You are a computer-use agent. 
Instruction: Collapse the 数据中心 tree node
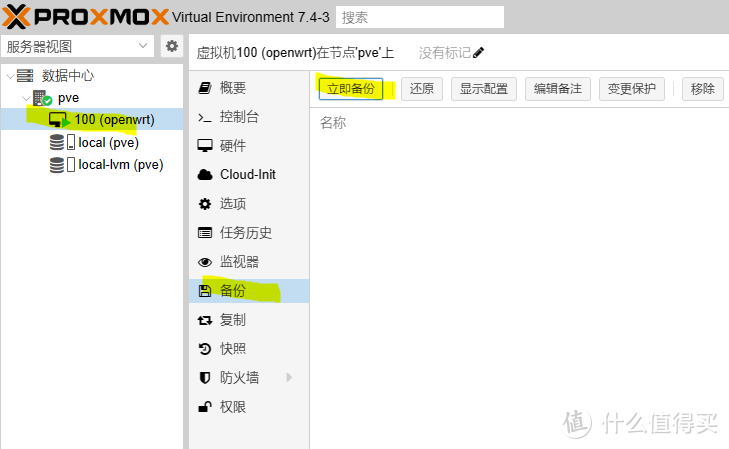[x=10, y=76]
